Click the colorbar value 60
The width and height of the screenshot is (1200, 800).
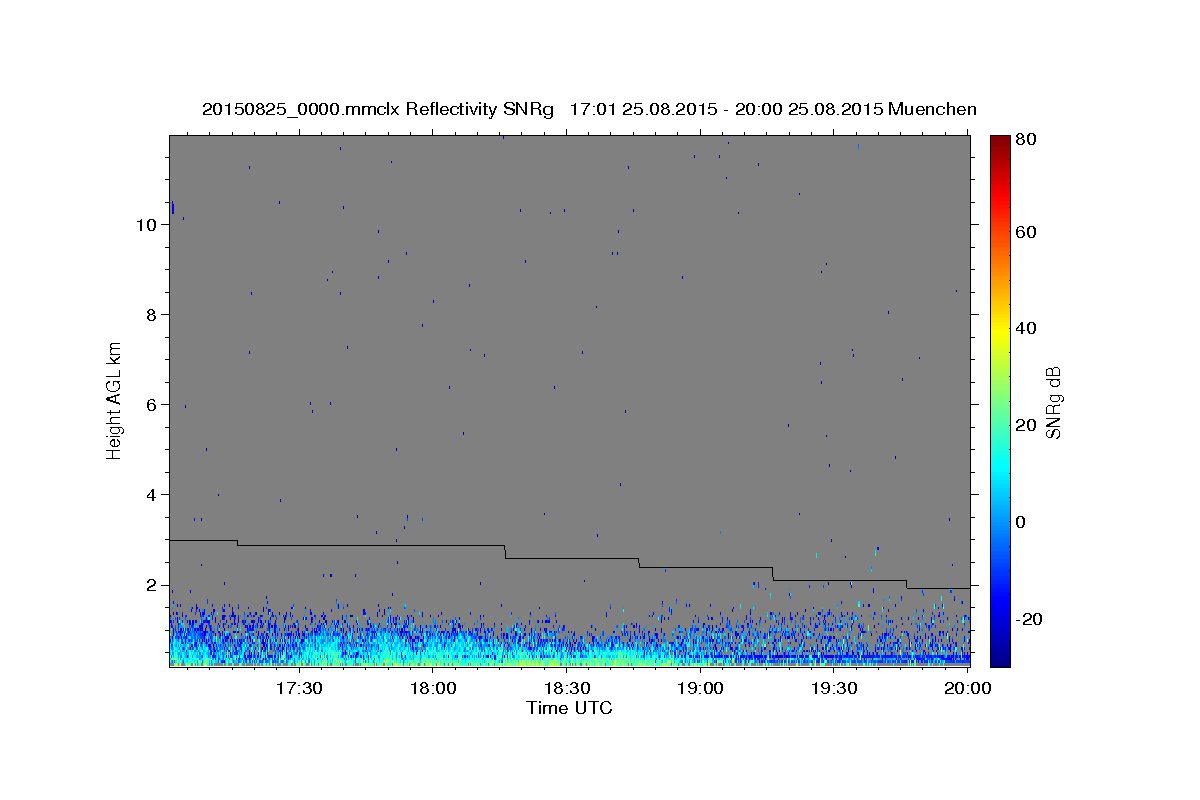click(1025, 232)
